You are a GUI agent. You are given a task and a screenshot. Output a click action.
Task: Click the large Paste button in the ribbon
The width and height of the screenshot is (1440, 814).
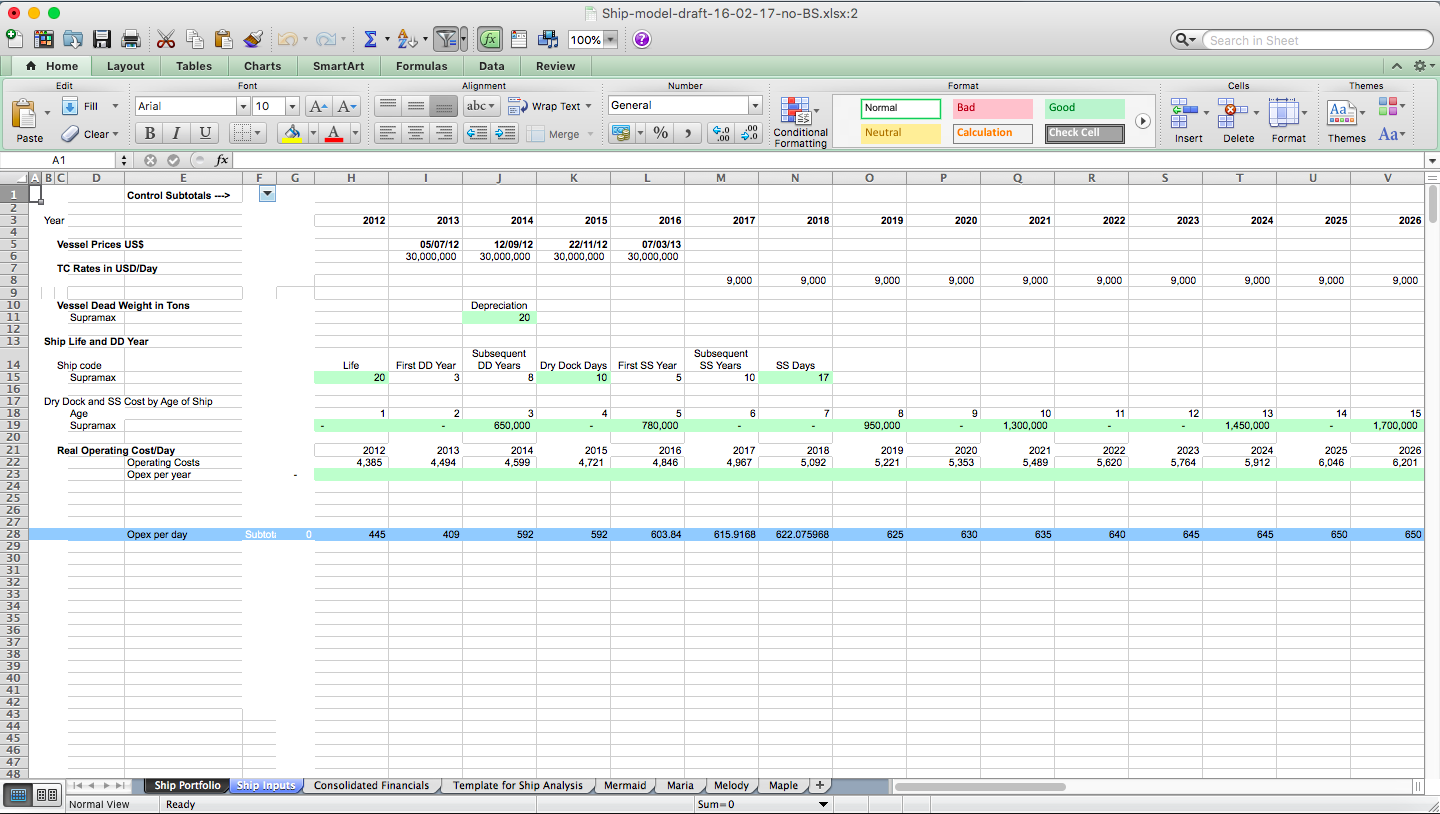coord(29,120)
